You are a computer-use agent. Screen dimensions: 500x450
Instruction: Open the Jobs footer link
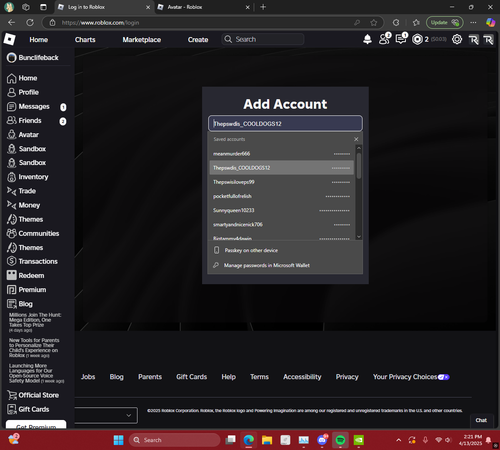tap(88, 377)
